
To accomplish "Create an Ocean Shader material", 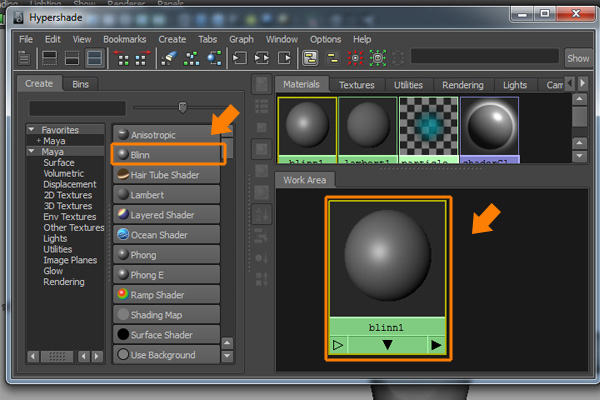I will tap(167, 235).
